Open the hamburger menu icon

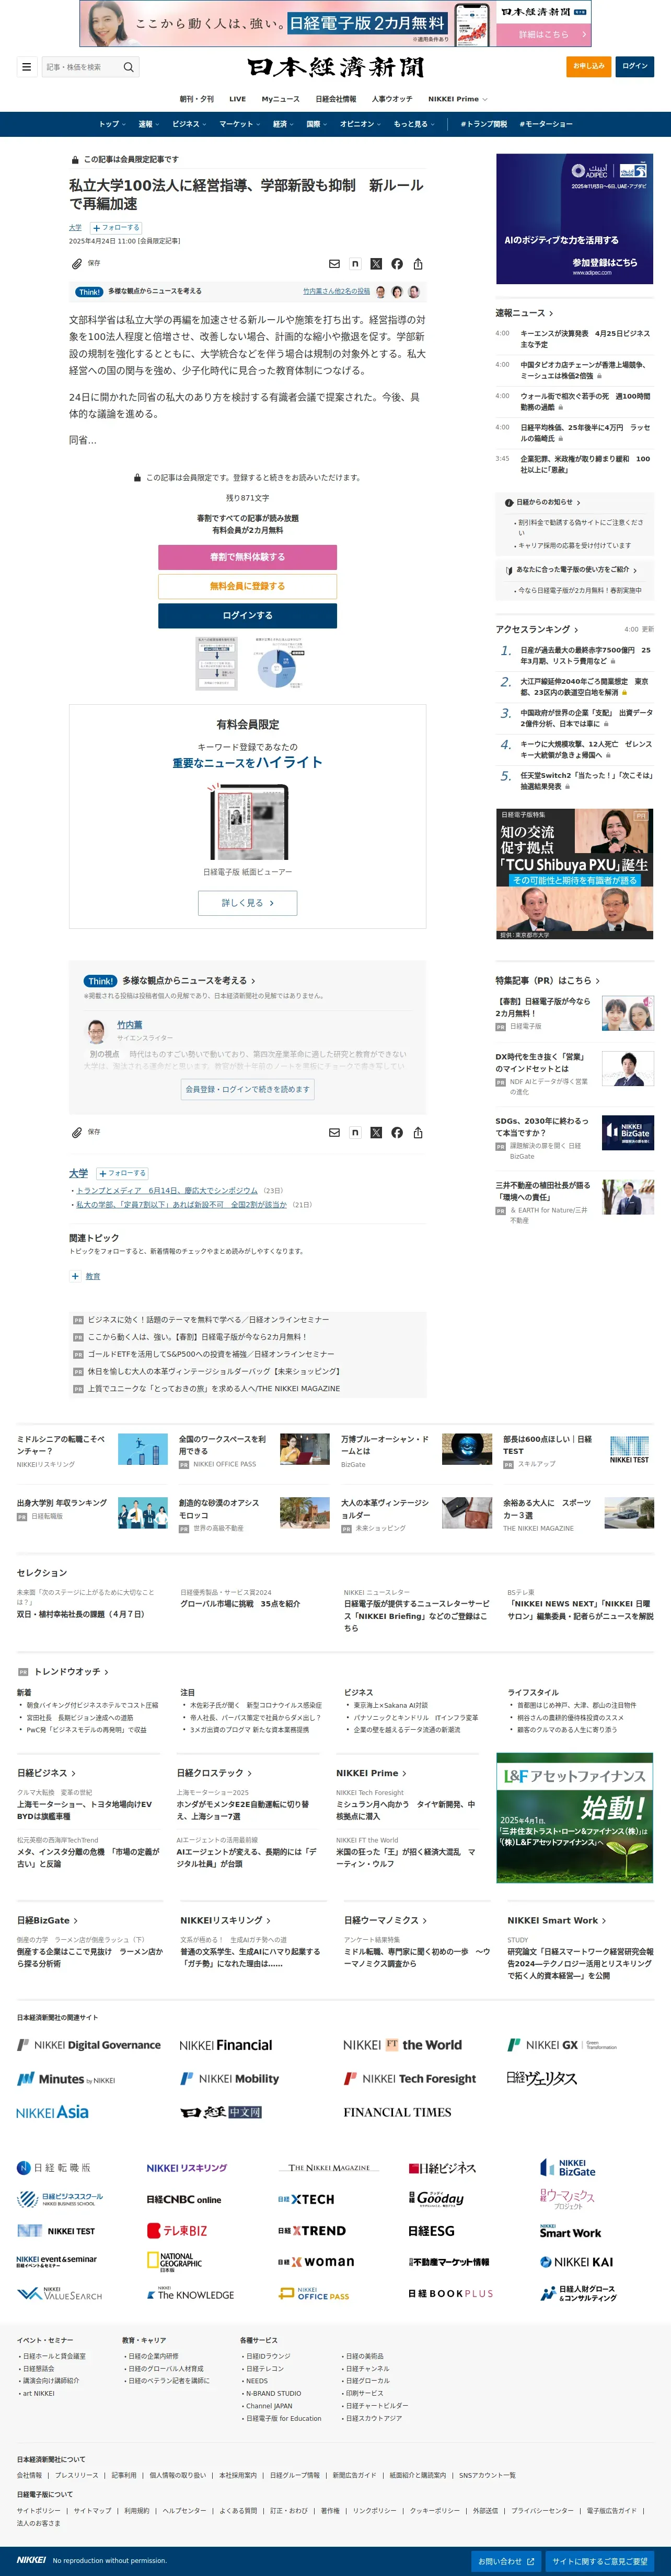click(26, 67)
